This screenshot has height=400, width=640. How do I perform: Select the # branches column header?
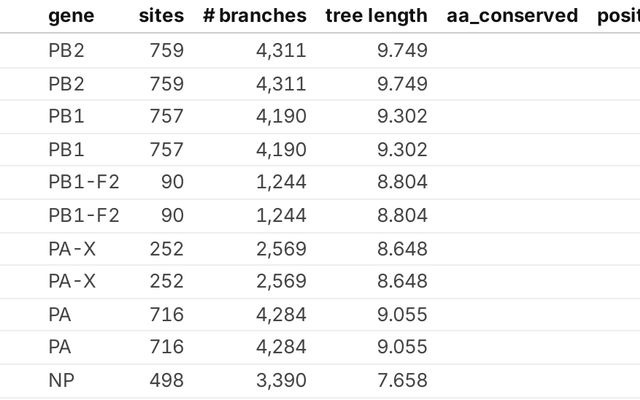(x=254, y=16)
